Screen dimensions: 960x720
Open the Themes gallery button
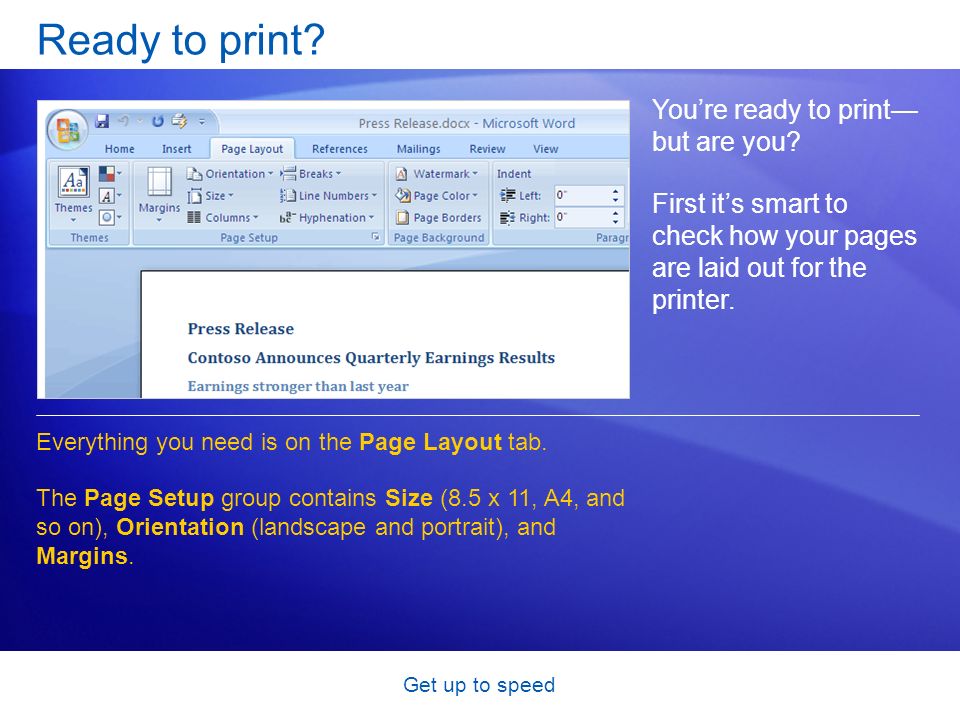pos(73,195)
